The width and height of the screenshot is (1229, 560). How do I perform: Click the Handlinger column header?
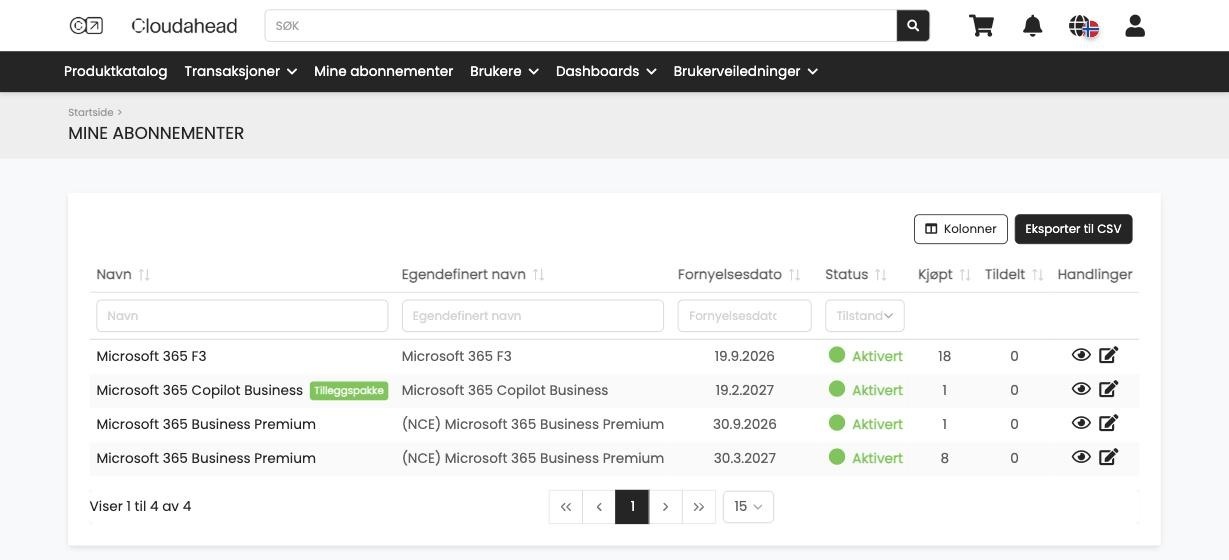(x=1095, y=274)
